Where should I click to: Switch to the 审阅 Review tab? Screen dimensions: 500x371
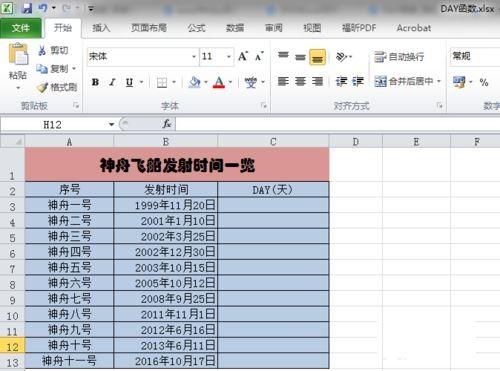click(x=273, y=28)
